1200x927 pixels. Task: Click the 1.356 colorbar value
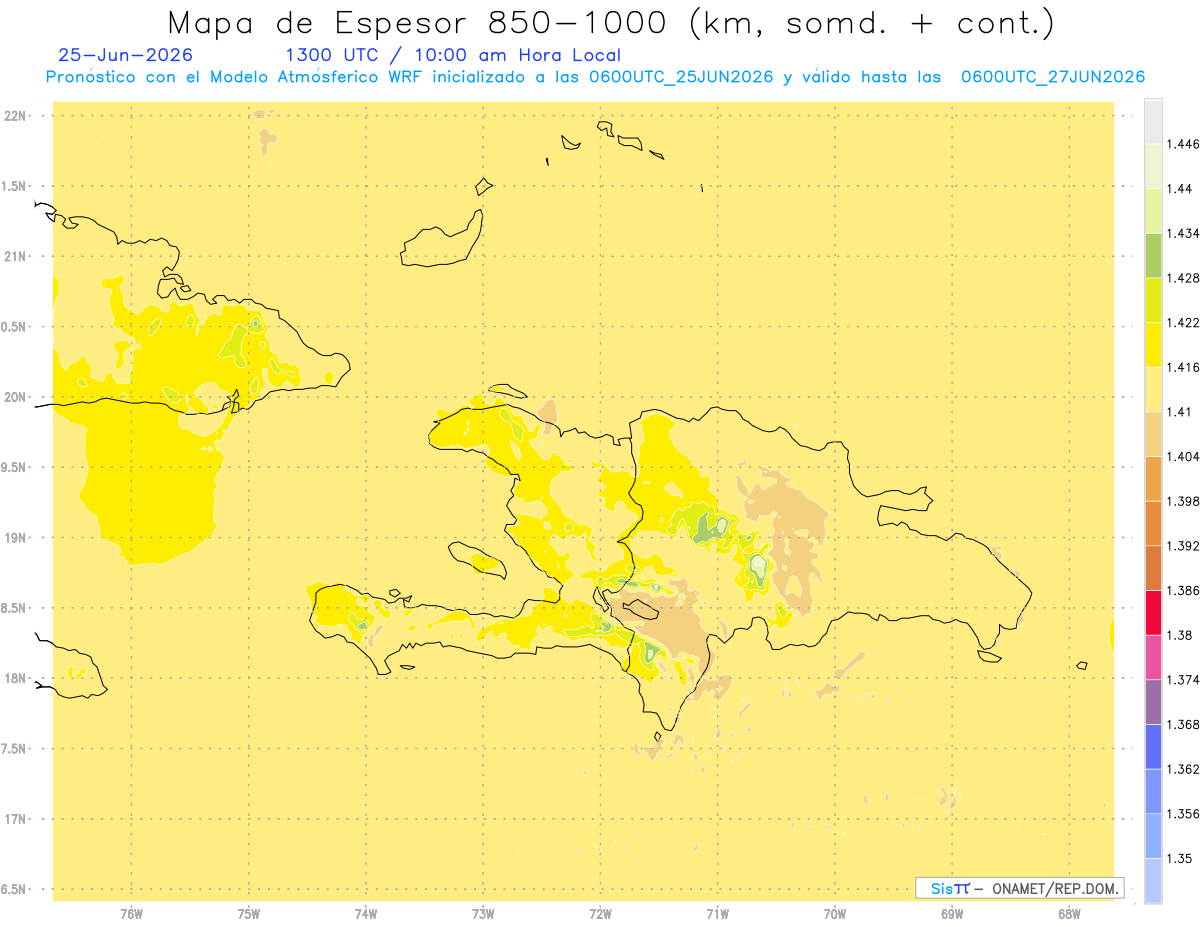click(x=1184, y=813)
